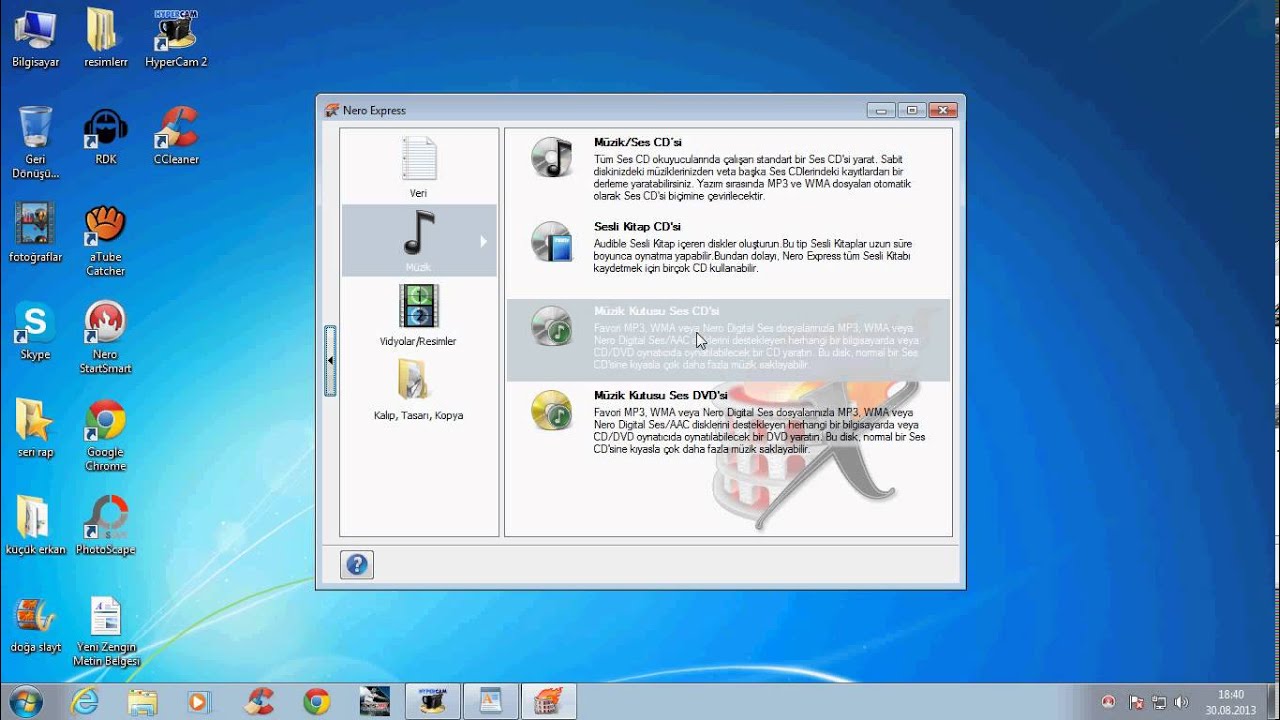Open the clock in the system tray
This screenshot has width=1280, height=720.
click(1229, 701)
